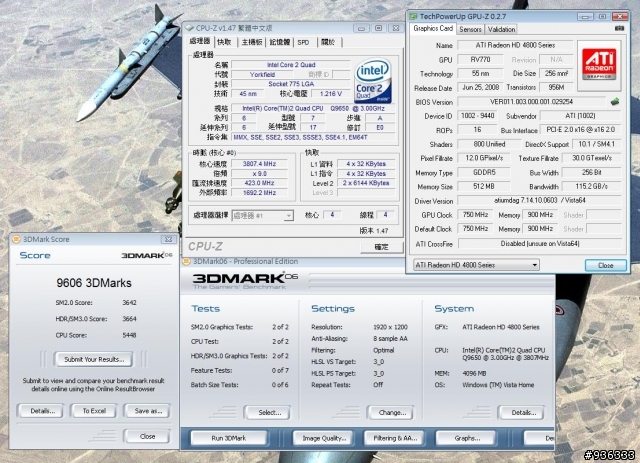Click the 1.216 V core voltage value
The width and height of the screenshot is (640, 463).
[x=331, y=93]
